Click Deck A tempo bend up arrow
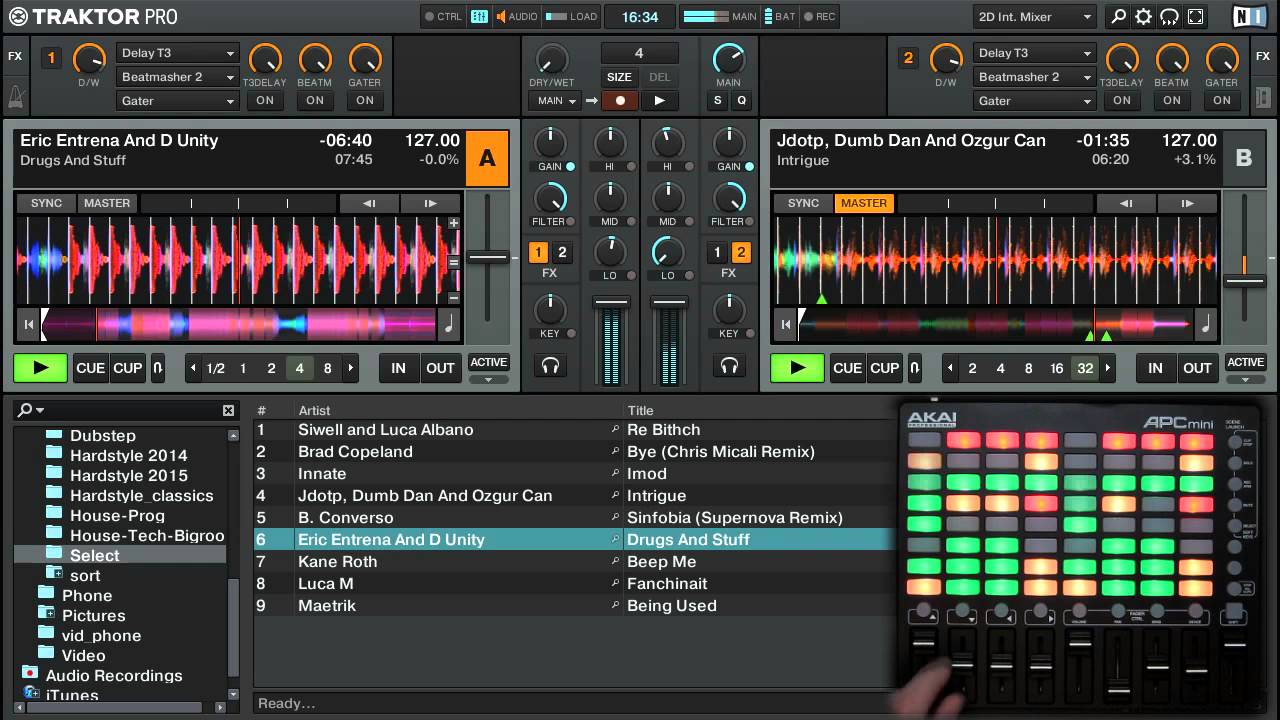 tap(430, 203)
